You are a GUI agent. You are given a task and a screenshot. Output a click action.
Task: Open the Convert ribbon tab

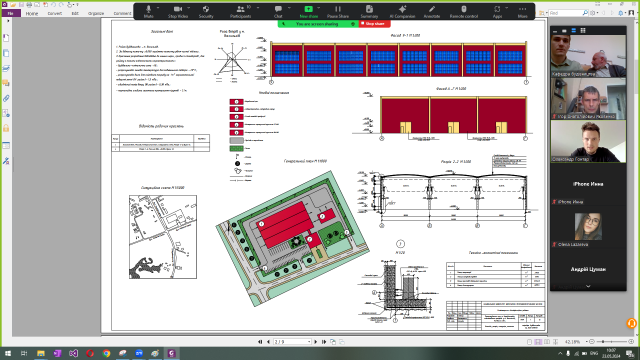click(55, 13)
